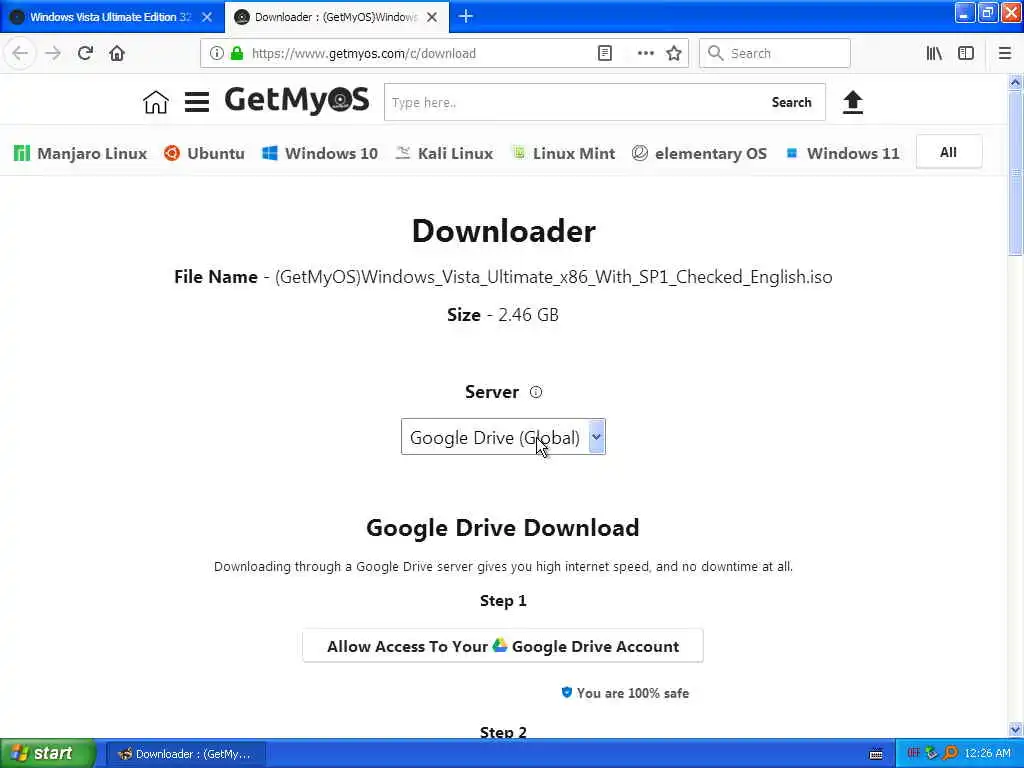
Task: Open Manjaro Linux category
Action: [80, 153]
